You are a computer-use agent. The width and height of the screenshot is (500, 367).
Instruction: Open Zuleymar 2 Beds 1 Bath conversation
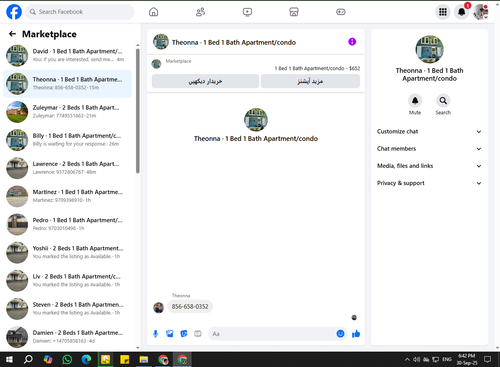pos(67,112)
